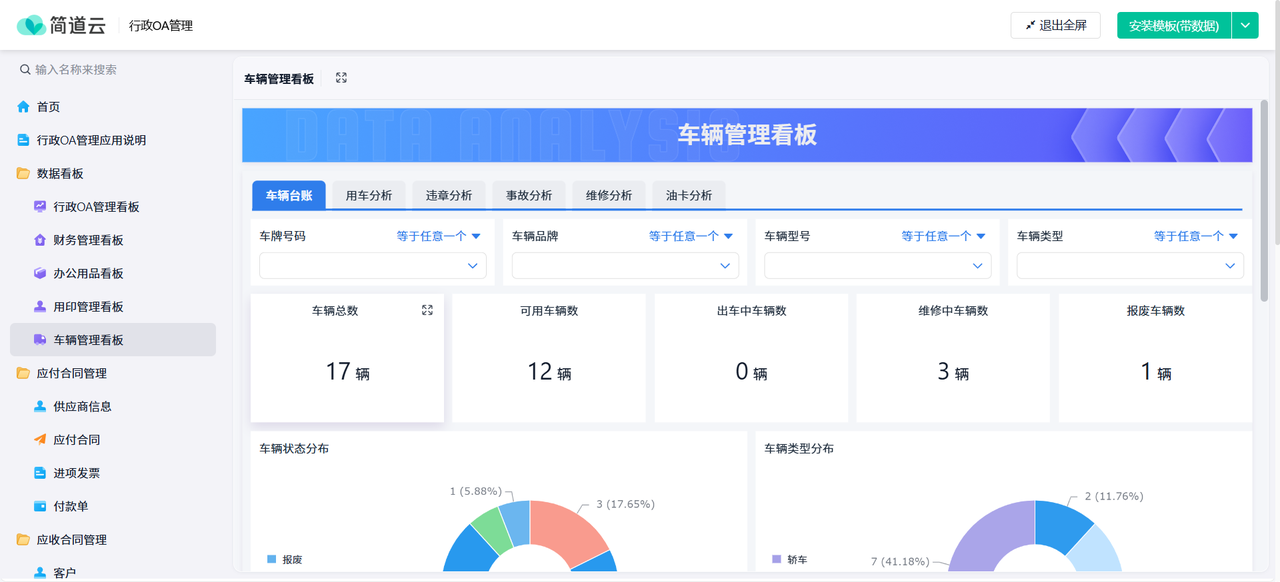Screen dimensions: 1280x582
Task: Open 首页 in the sidebar
Action: pyautogui.click(x=113, y=107)
